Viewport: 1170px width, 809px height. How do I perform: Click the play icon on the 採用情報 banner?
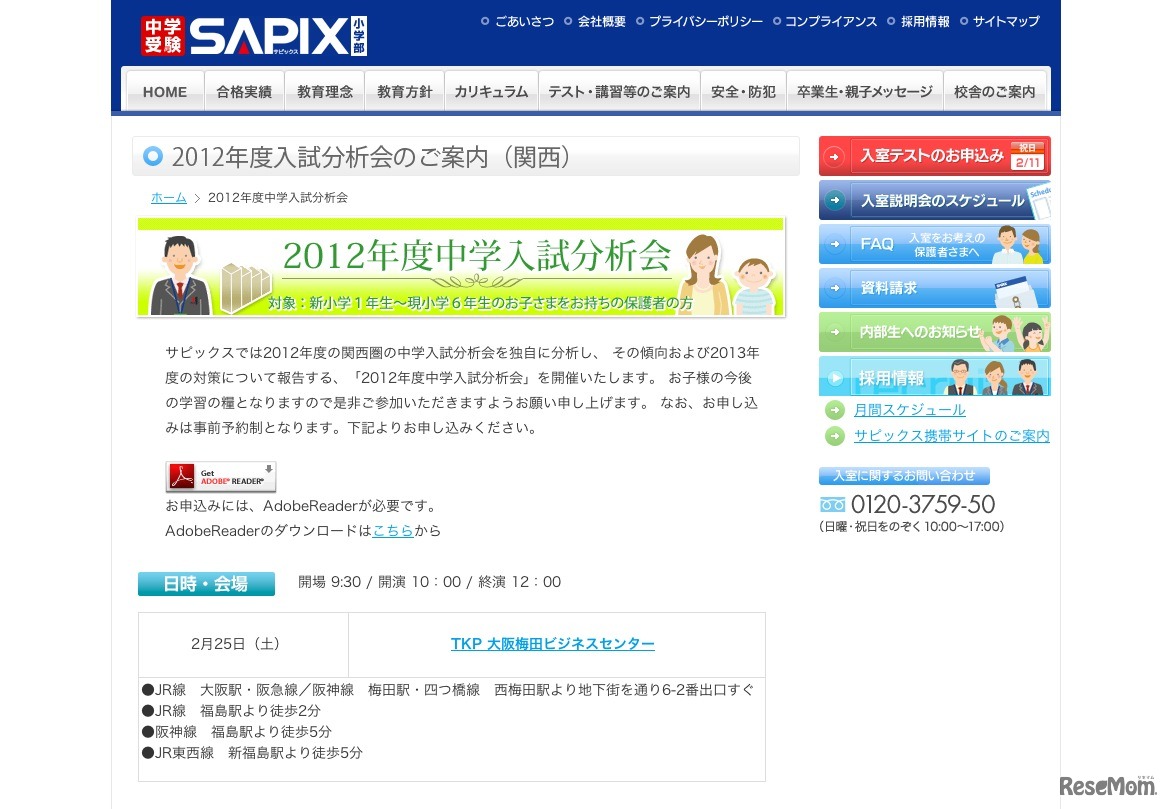[837, 377]
